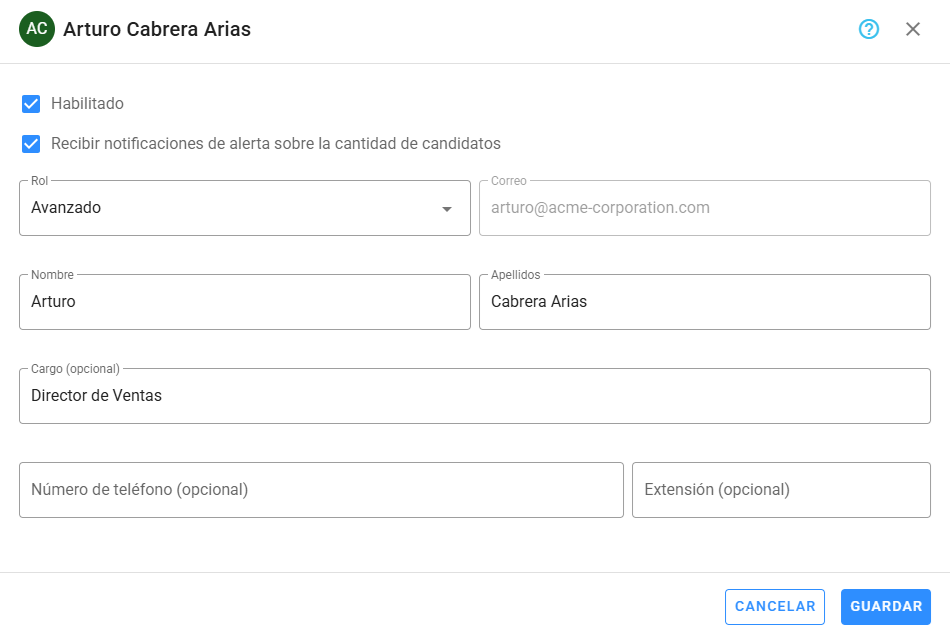The image size is (950, 632).
Task: Select the Nombre field containing Arturo
Action: [245, 301]
